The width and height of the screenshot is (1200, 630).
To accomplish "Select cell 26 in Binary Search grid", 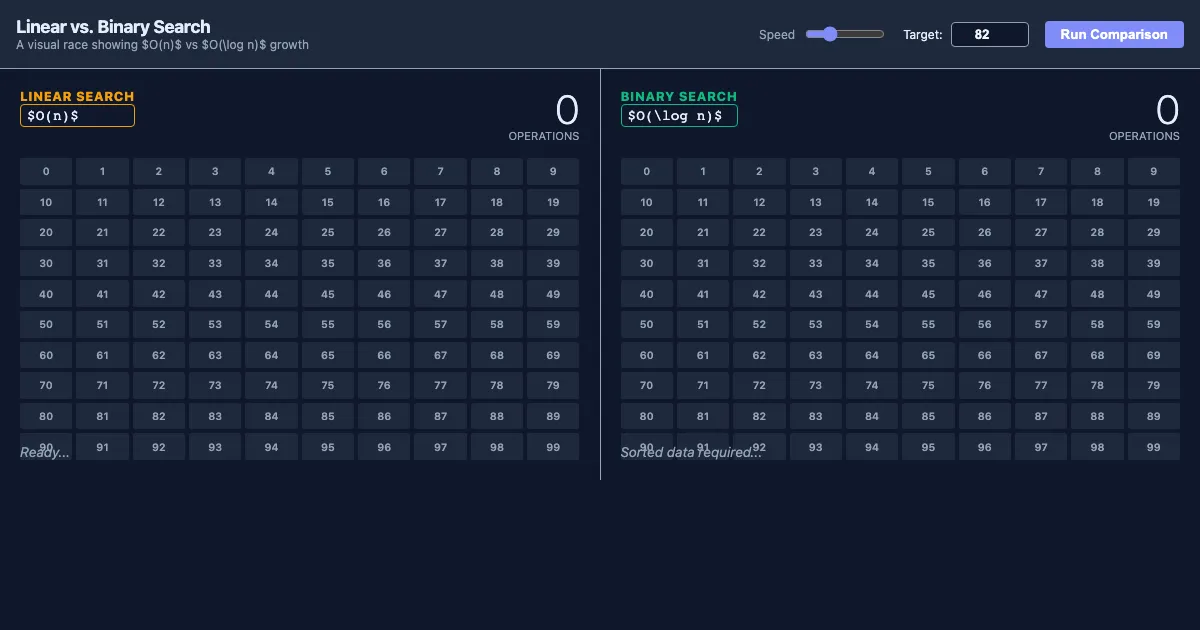I will pos(984,232).
